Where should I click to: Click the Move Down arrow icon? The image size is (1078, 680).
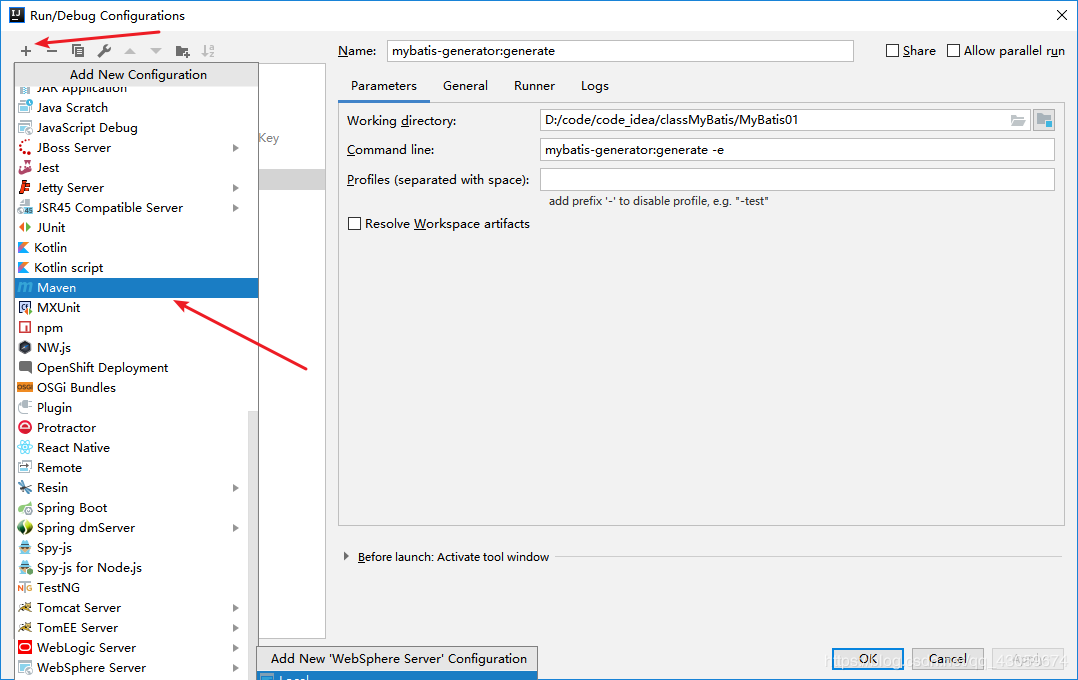click(x=156, y=51)
